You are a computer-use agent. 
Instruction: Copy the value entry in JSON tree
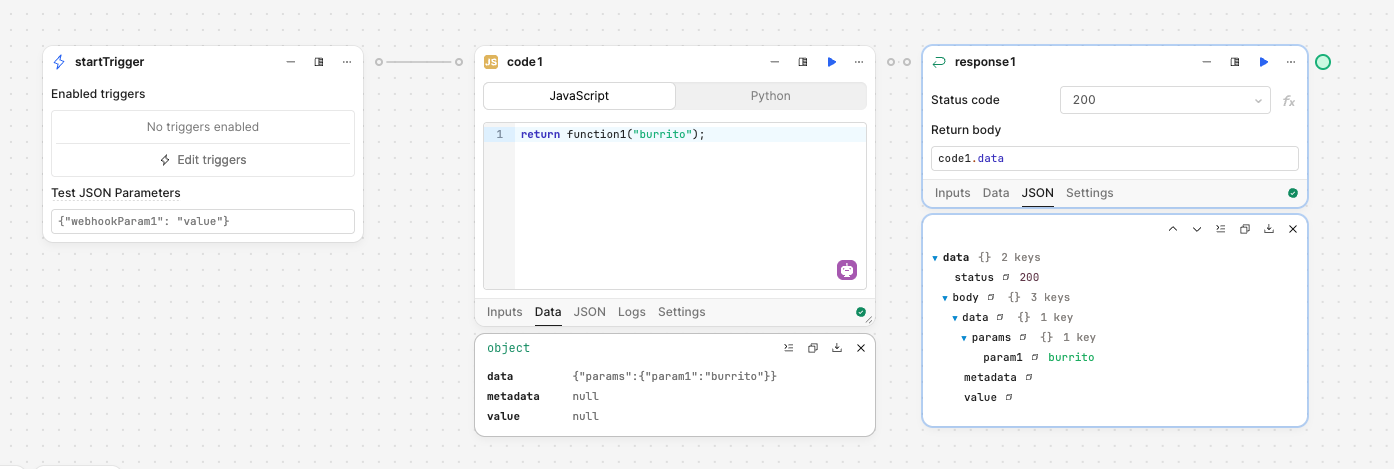point(1008,397)
